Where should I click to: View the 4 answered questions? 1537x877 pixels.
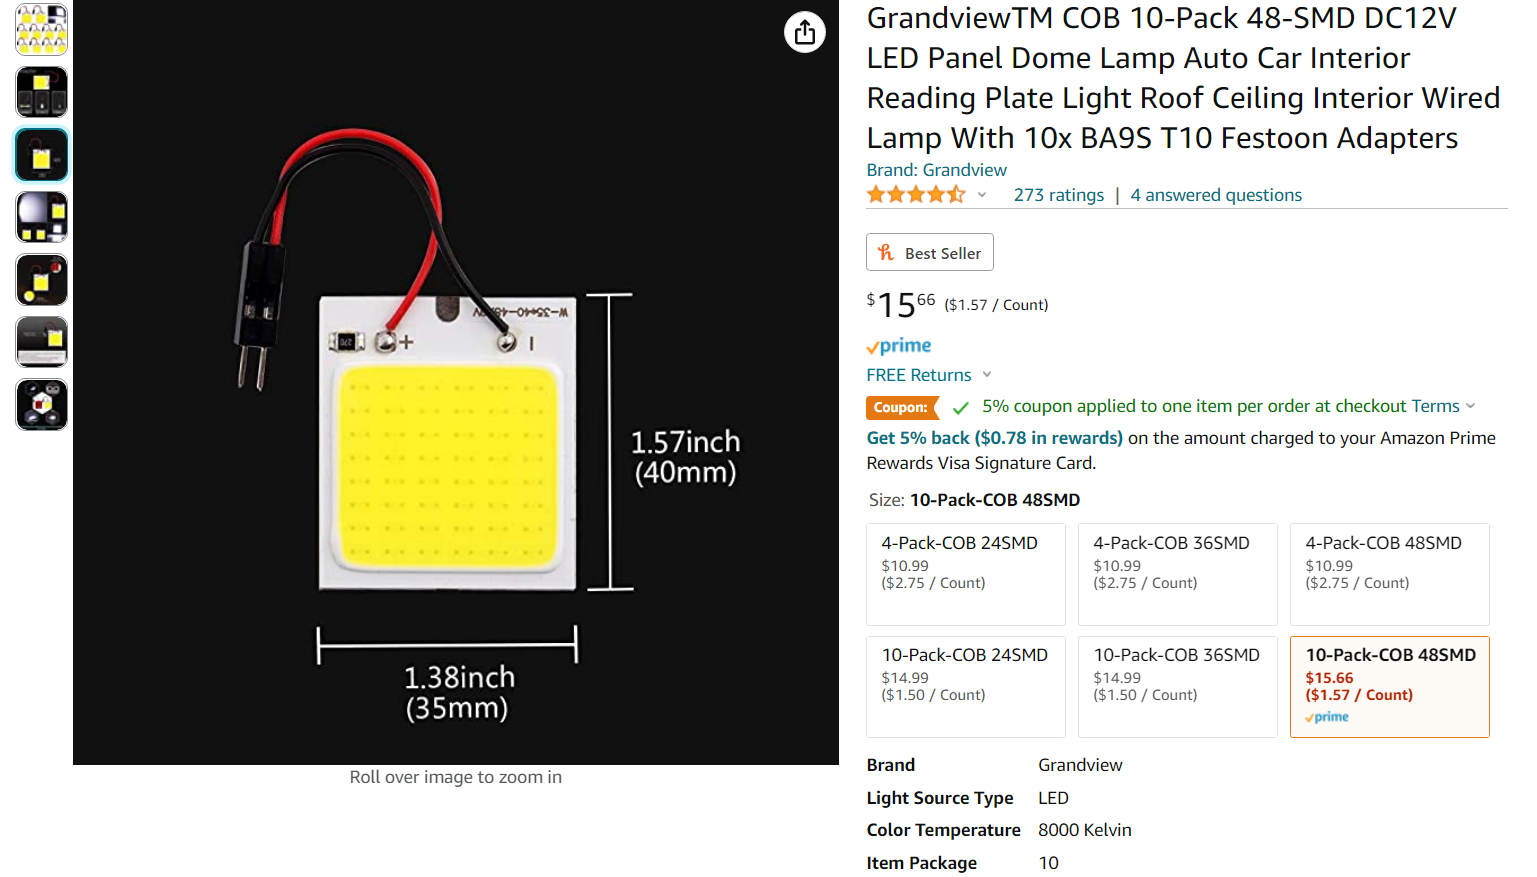(x=1215, y=194)
